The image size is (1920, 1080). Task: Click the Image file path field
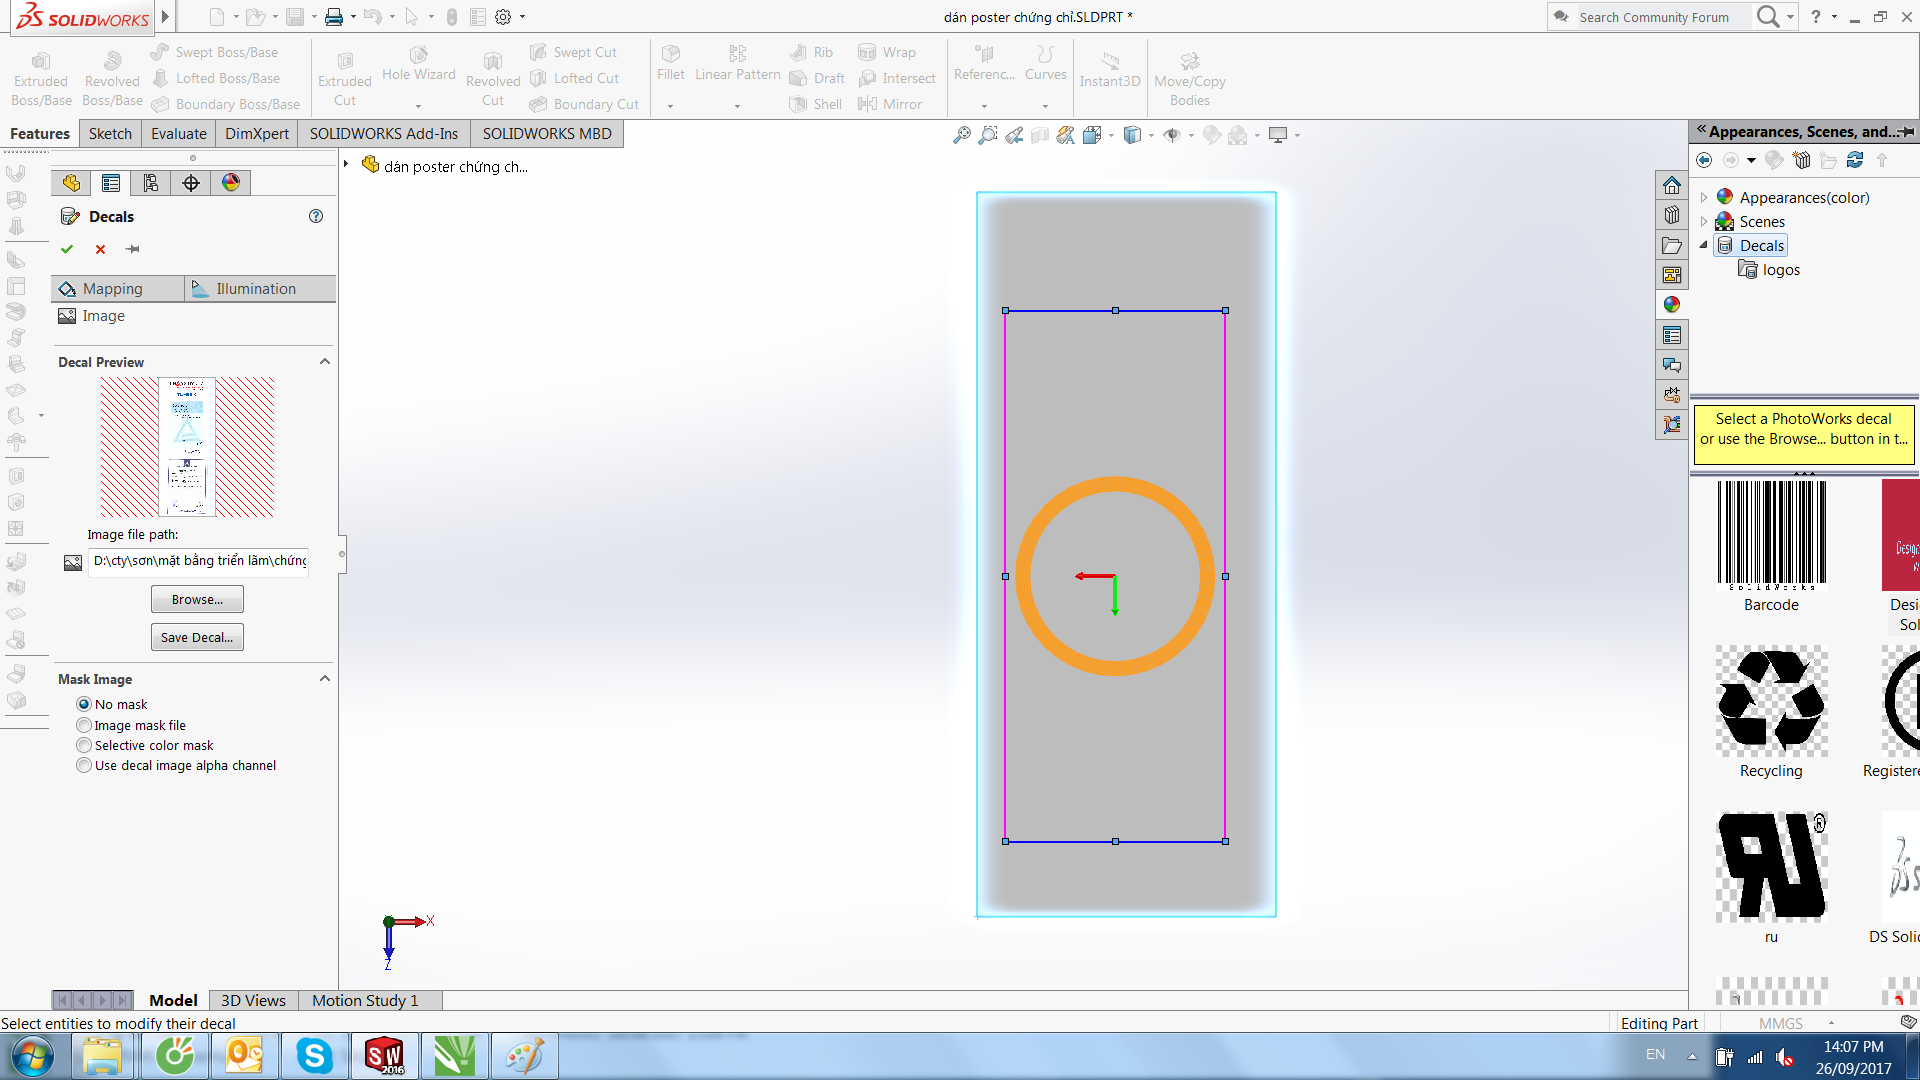(199, 561)
